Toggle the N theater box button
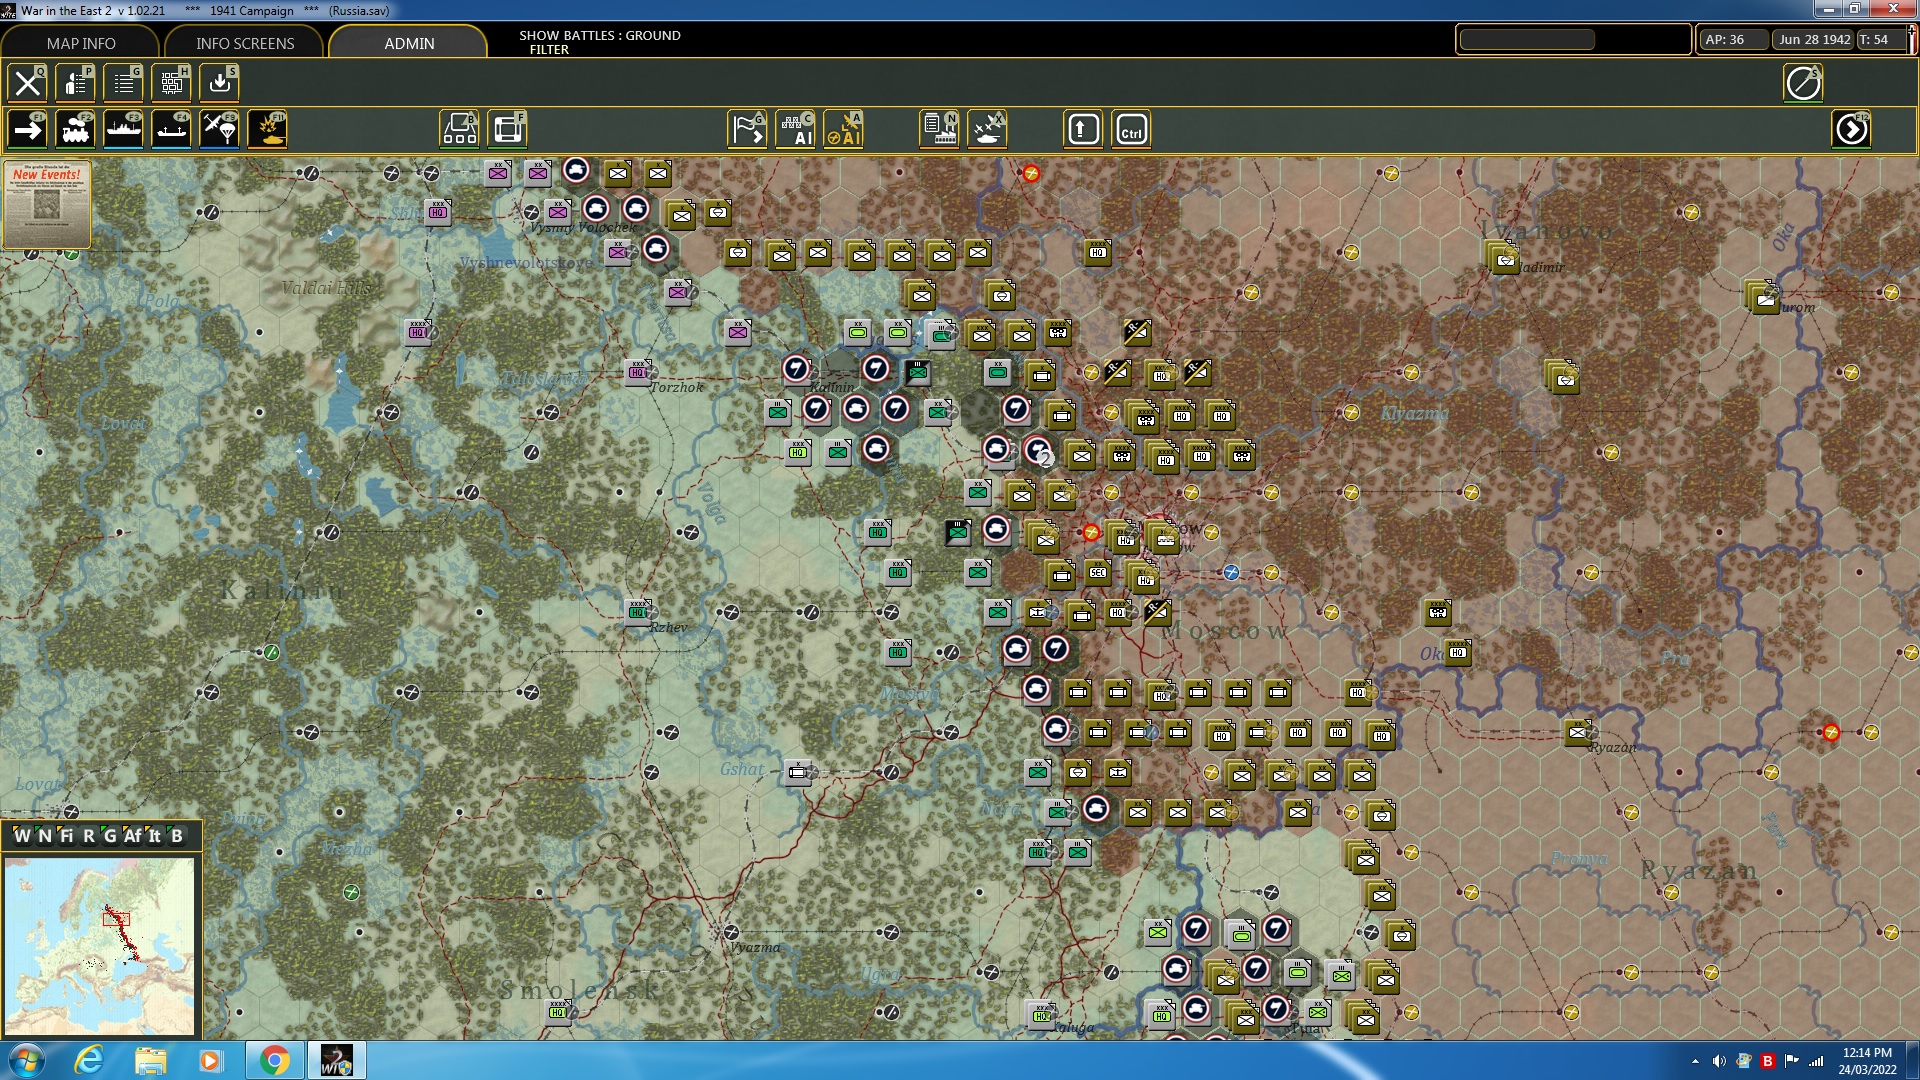The width and height of the screenshot is (1920, 1080). click(x=45, y=836)
